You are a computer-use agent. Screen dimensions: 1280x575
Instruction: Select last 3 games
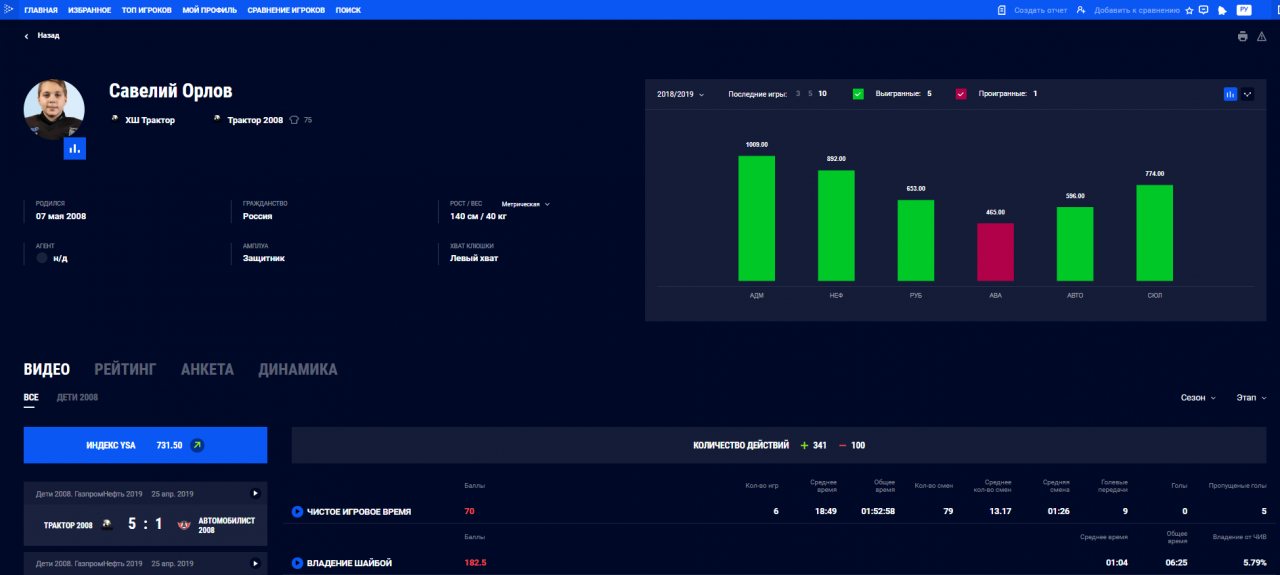coord(797,93)
